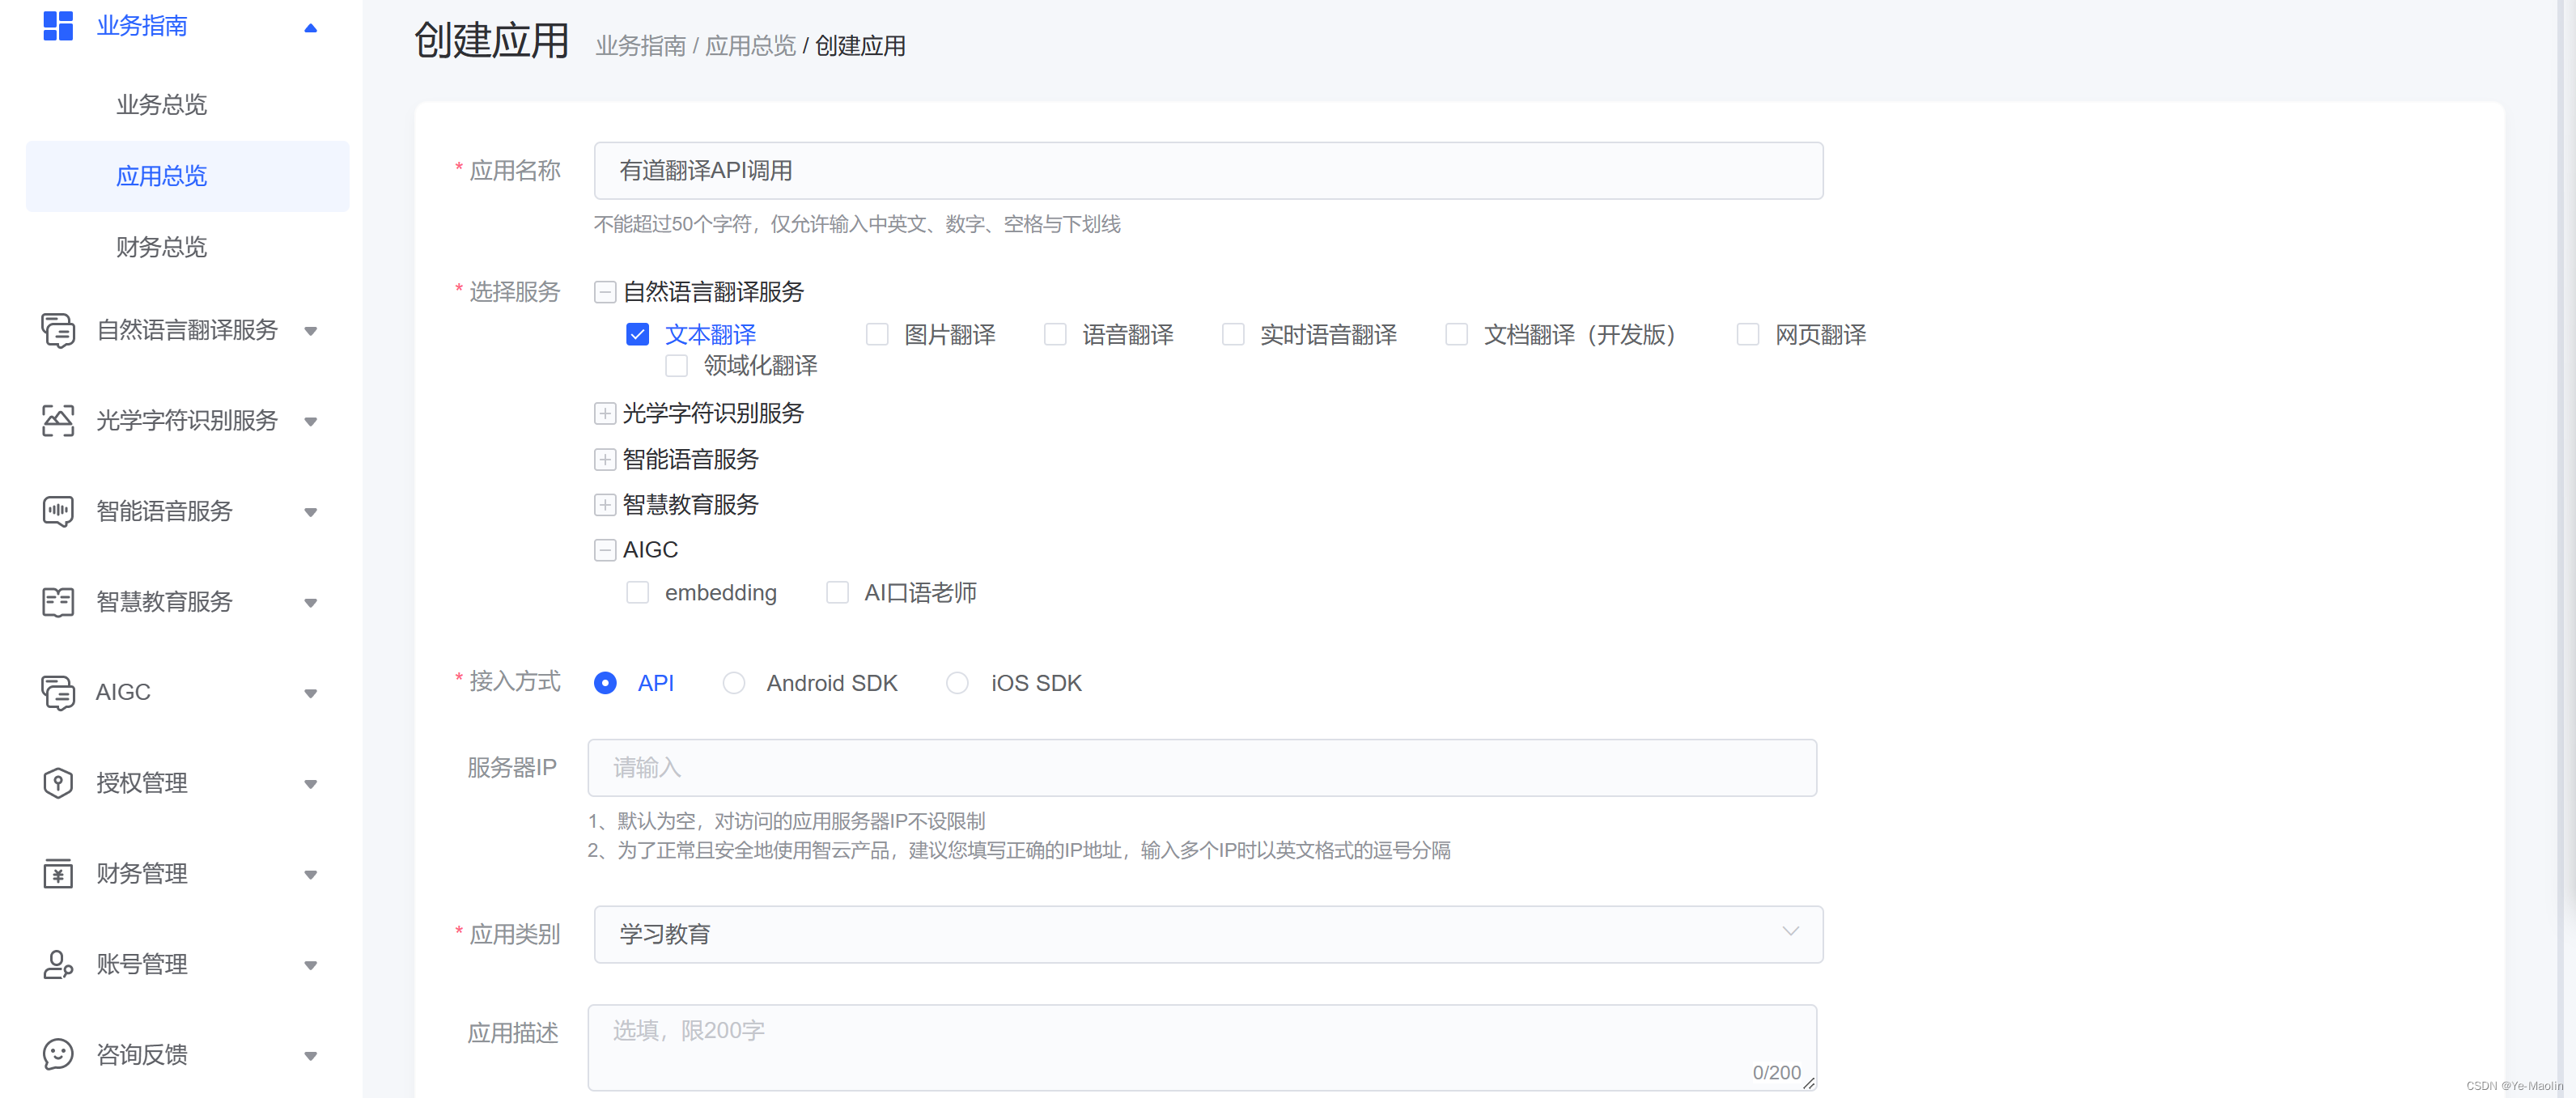The height and width of the screenshot is (1098, 2576).
Task: Click the 智能语音服务 sidebar icon
Action: click(58, 511)
